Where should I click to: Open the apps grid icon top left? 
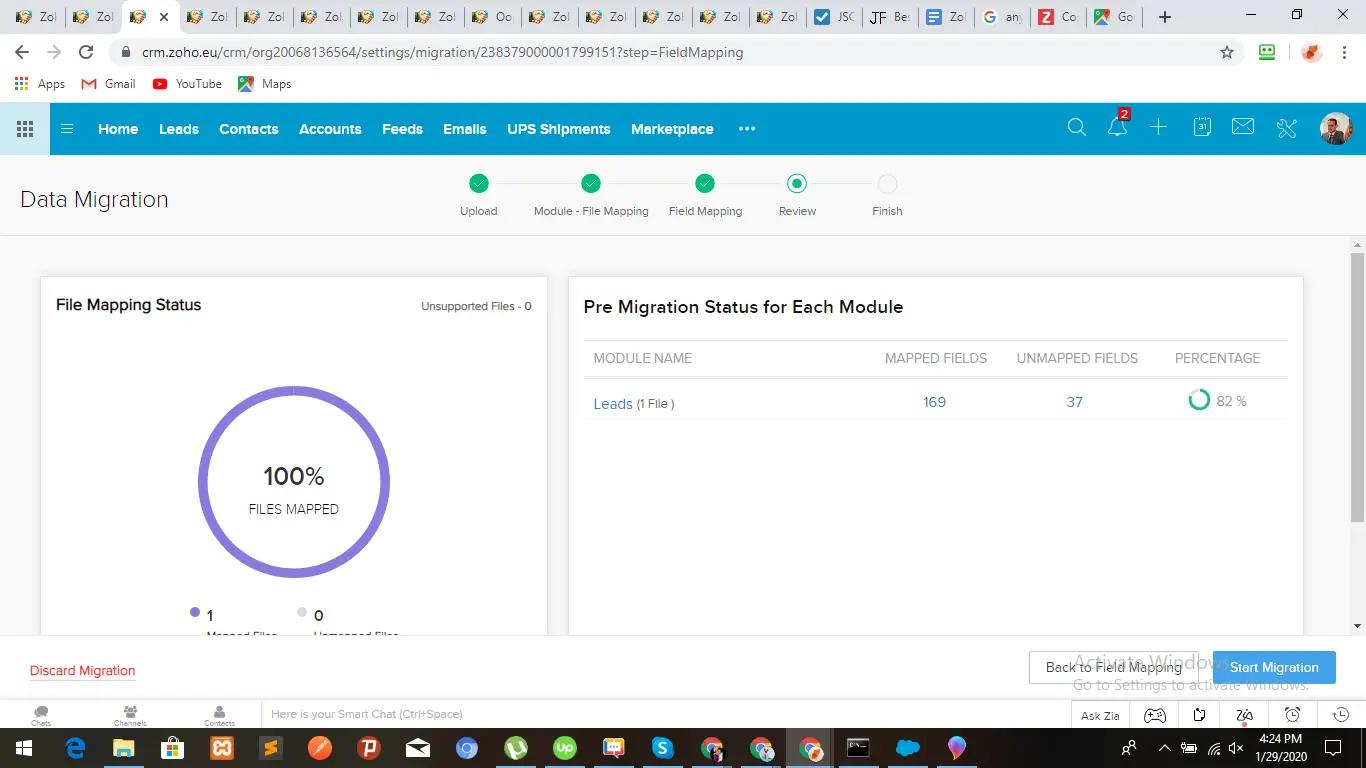(x=24, y=128)
